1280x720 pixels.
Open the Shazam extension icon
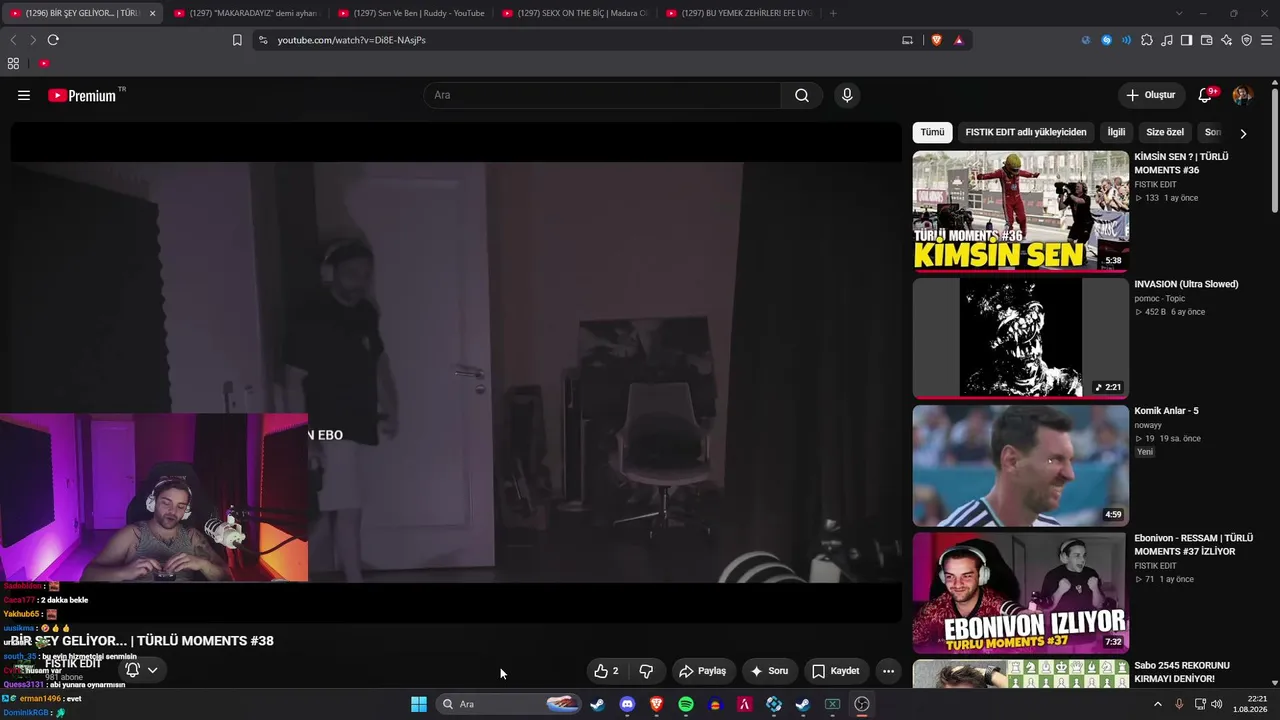coord(1107,40)
